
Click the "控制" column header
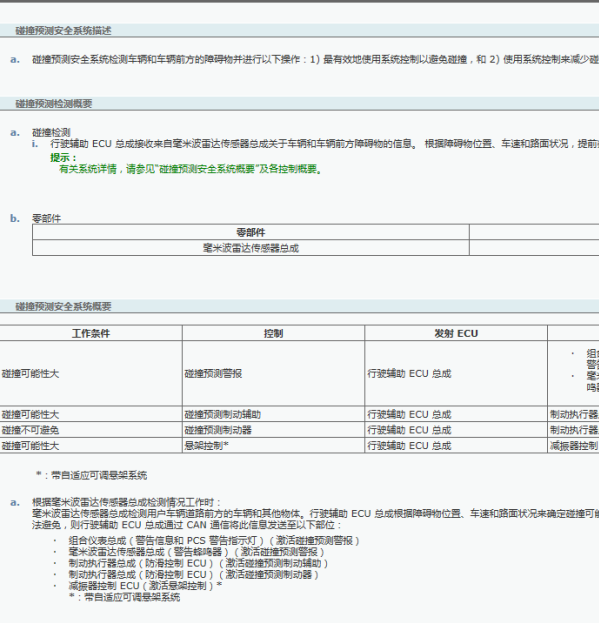[273, 333]
